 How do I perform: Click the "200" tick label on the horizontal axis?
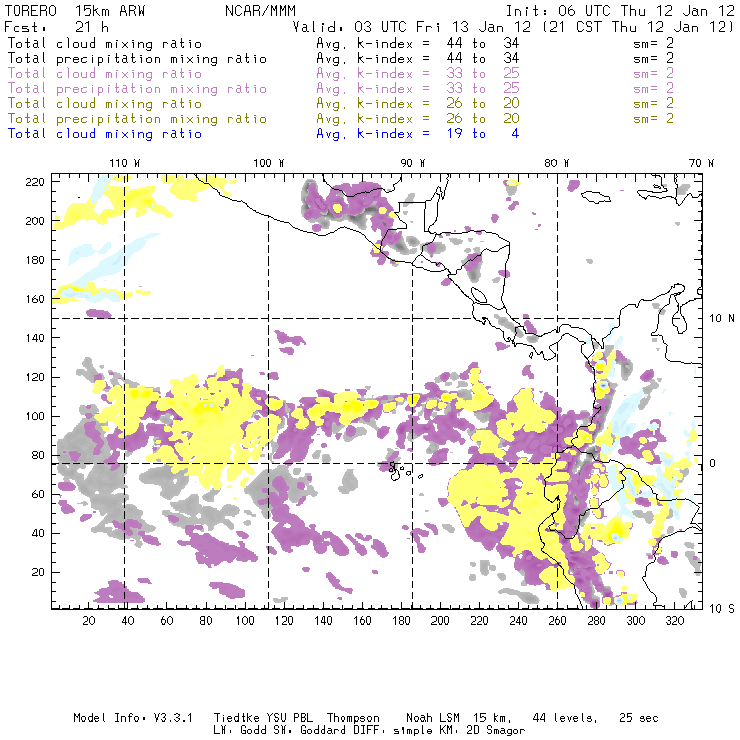[x=440, y=621]
